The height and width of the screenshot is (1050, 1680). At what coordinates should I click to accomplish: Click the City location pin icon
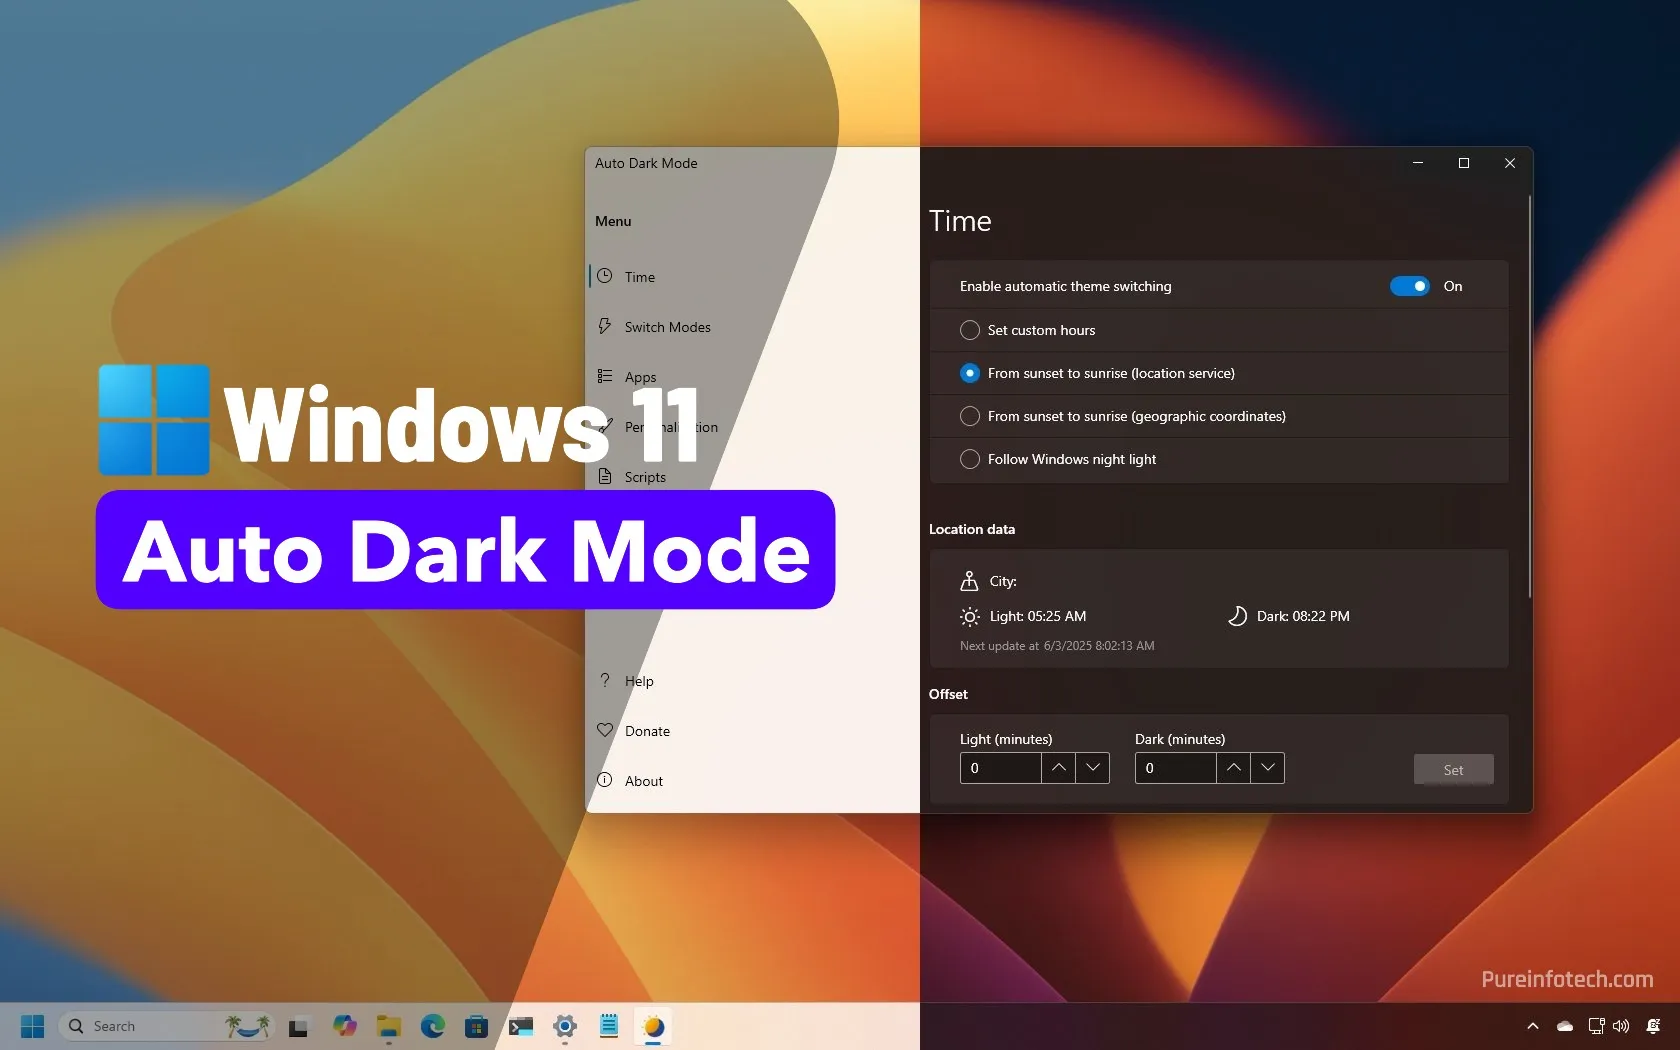(969, 581)
